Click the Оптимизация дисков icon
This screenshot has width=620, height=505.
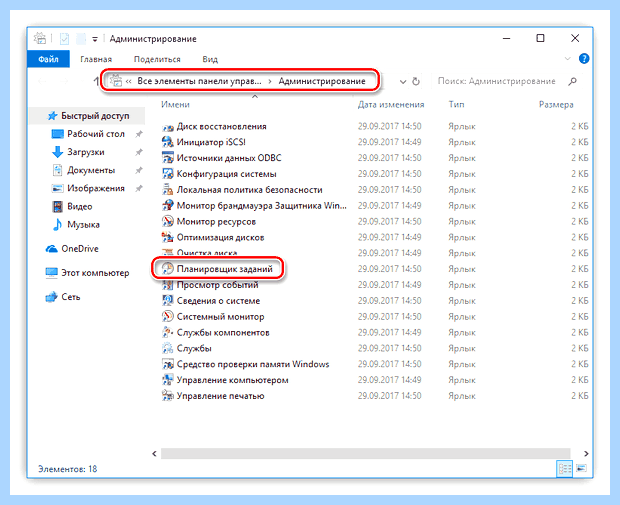coord(168,237)
